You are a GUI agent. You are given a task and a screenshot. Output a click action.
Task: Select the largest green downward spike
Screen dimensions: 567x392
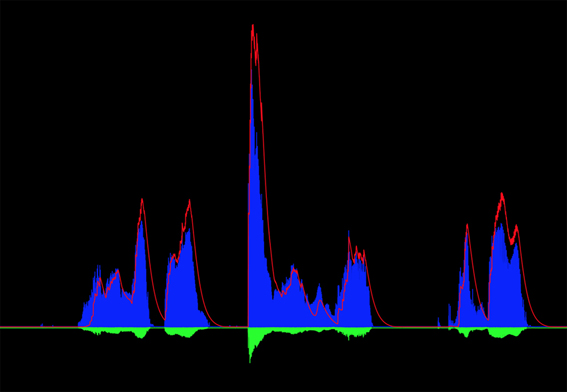[x=250, y=344]
